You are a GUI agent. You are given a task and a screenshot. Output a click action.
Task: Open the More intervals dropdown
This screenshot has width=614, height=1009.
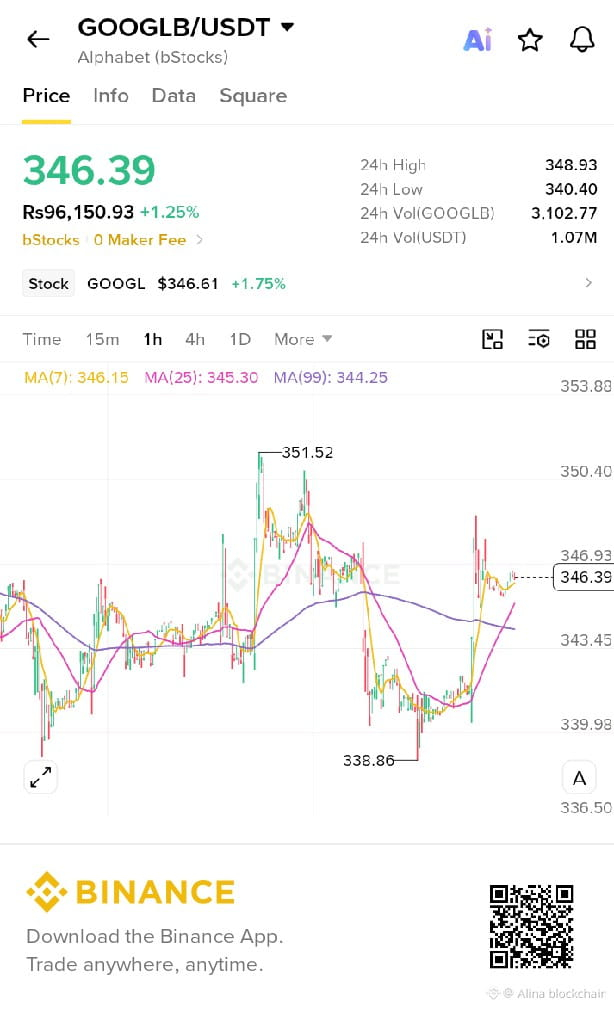point(302,339)
